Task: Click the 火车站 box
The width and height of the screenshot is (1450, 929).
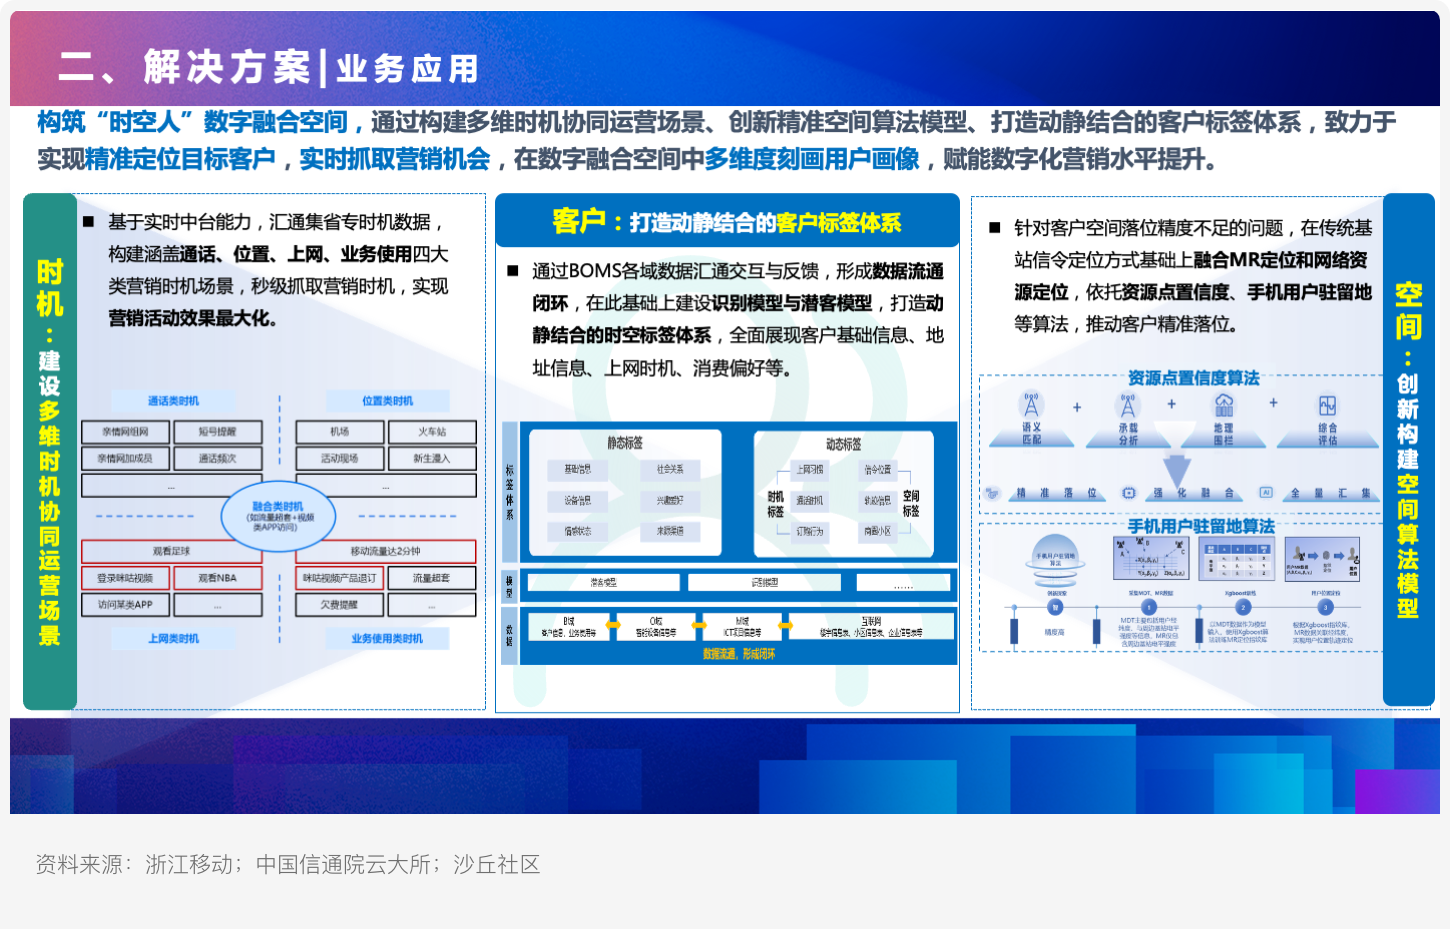Action: (432, 432)
